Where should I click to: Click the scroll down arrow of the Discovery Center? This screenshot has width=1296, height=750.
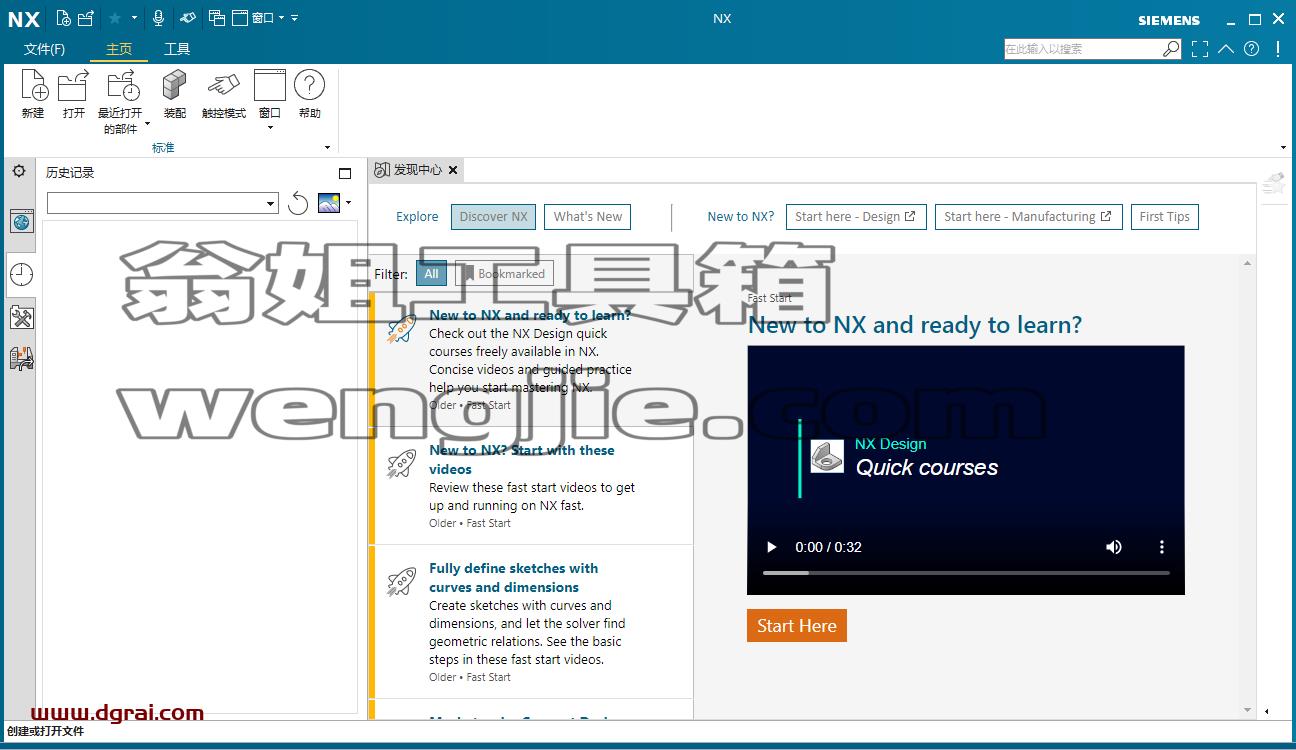coord(1247,711)
